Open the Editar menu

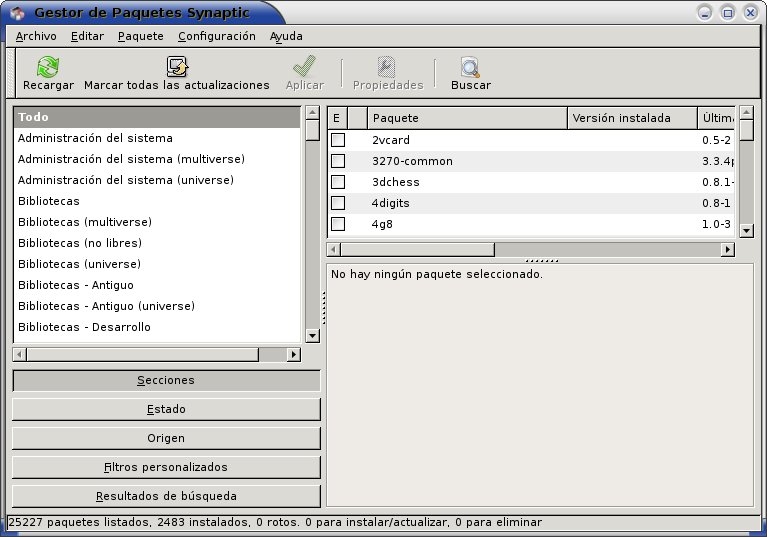coord(87,36)
